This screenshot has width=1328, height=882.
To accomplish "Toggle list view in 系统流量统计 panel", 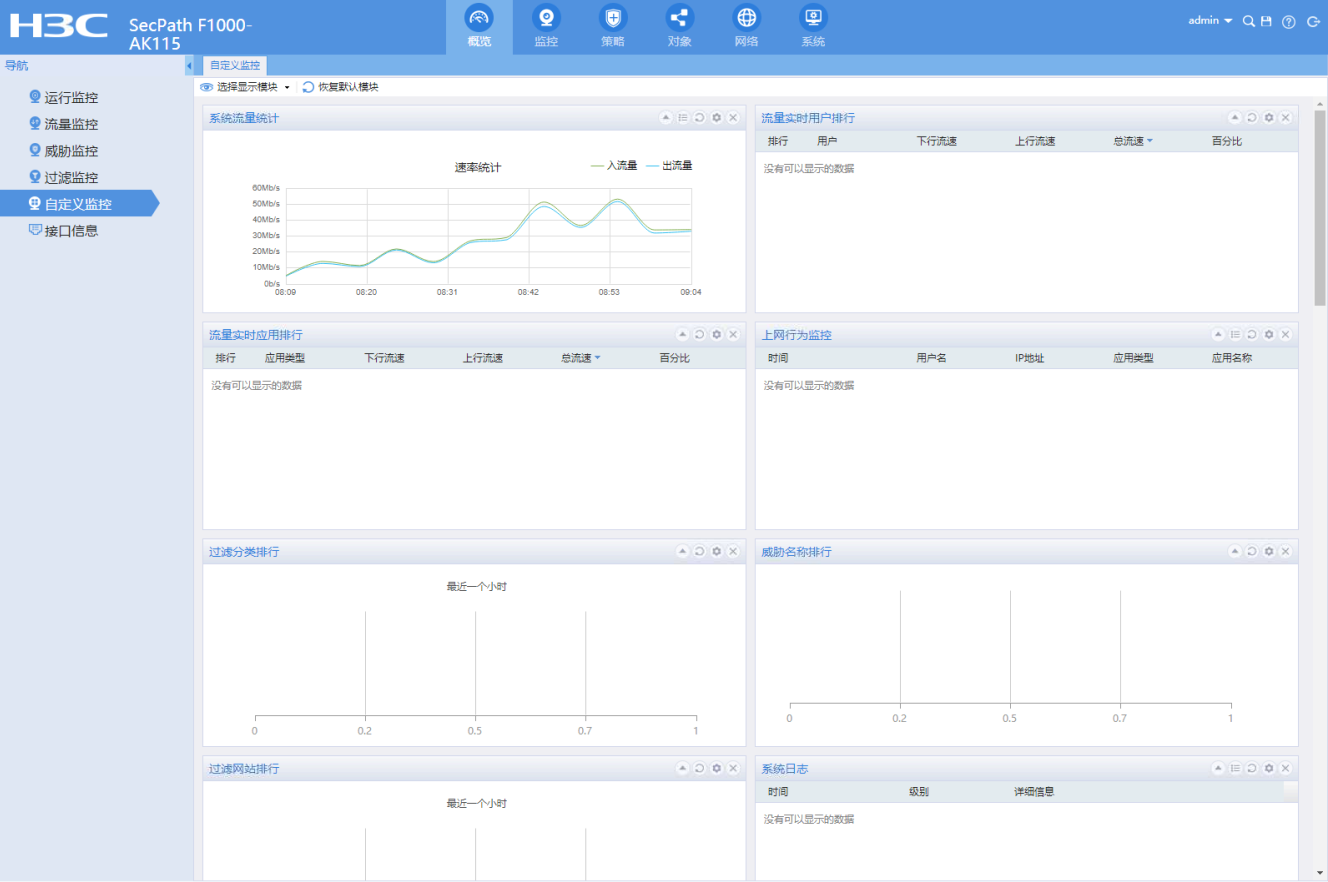I will pyautogui.click(x=682, y=118).
